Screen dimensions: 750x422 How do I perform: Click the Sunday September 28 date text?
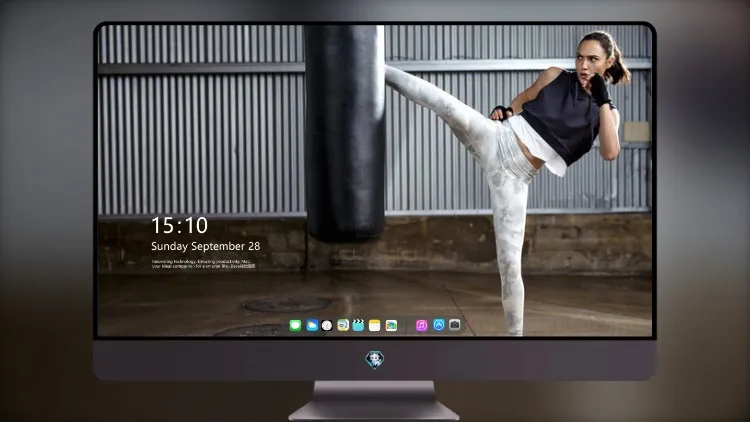tap(206, 246)
